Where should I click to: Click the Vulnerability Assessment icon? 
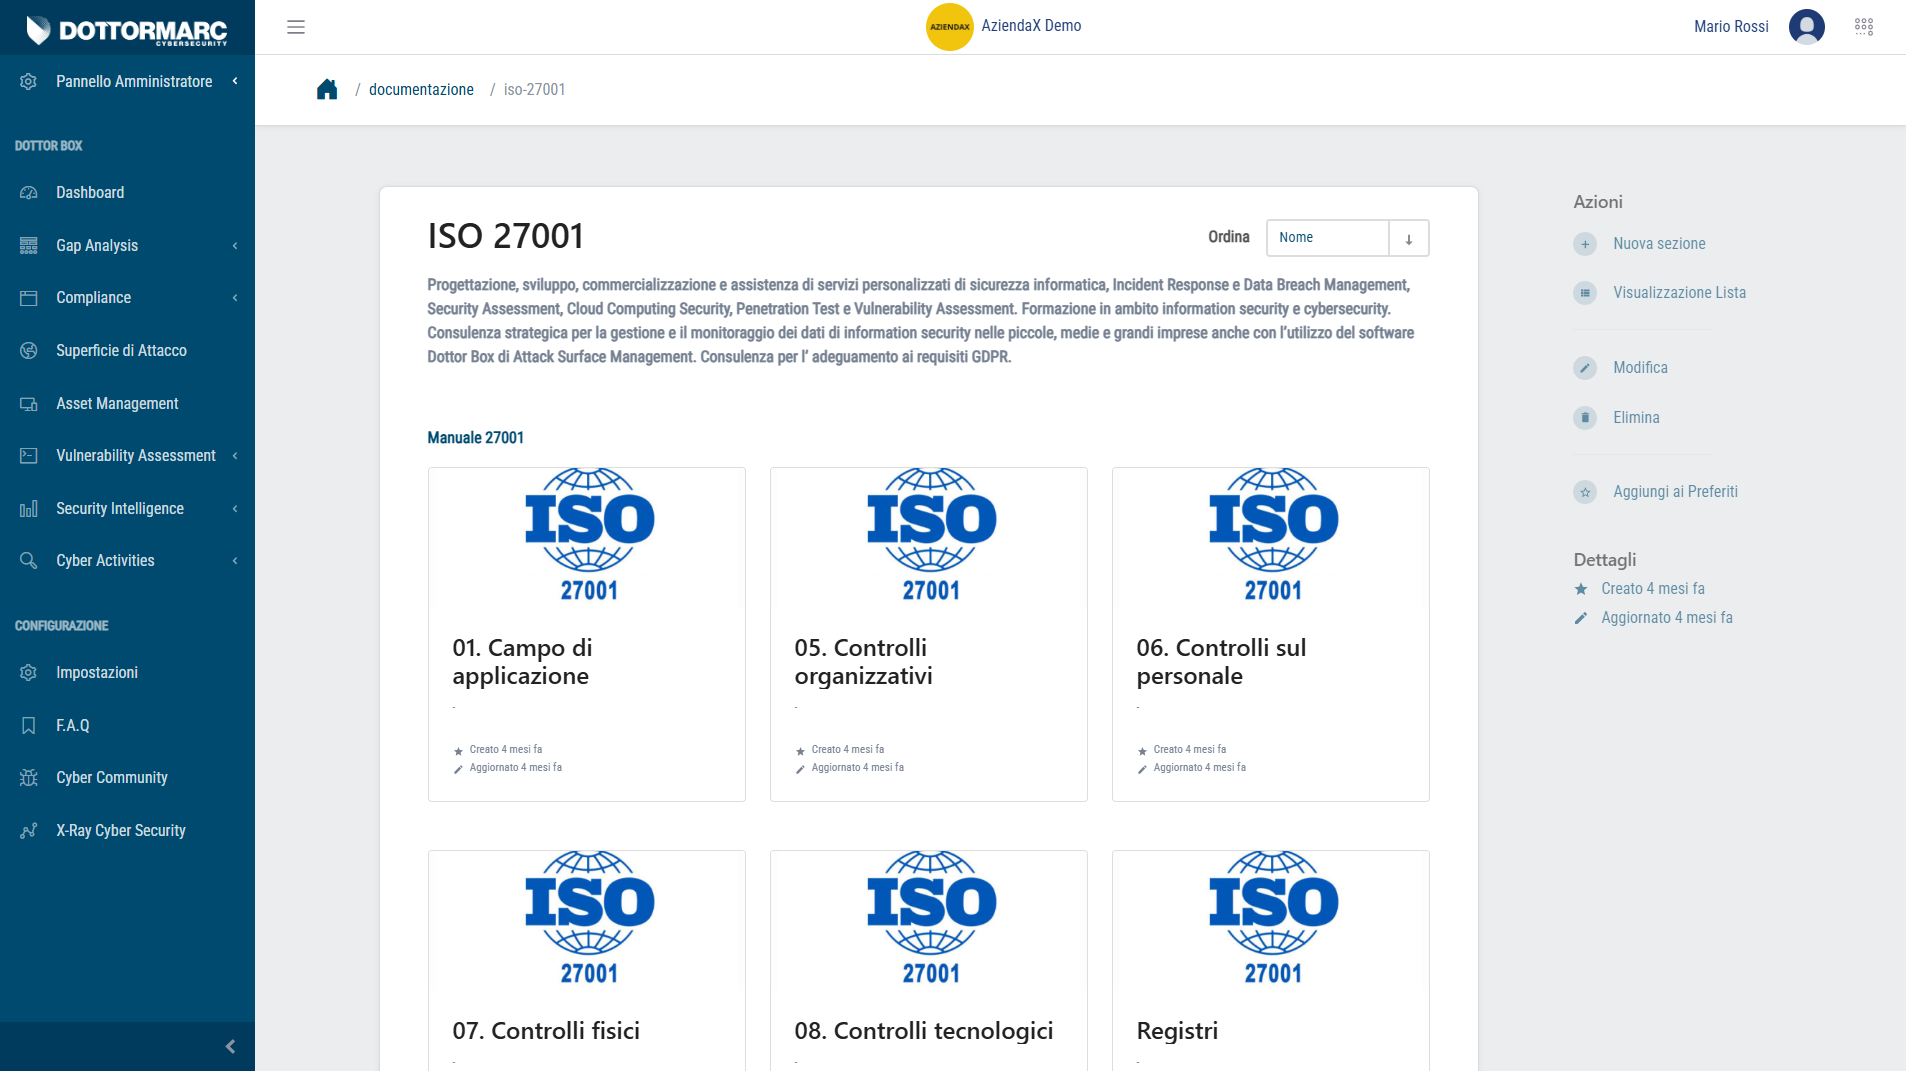pyautogui.click(x=29, y=456)
